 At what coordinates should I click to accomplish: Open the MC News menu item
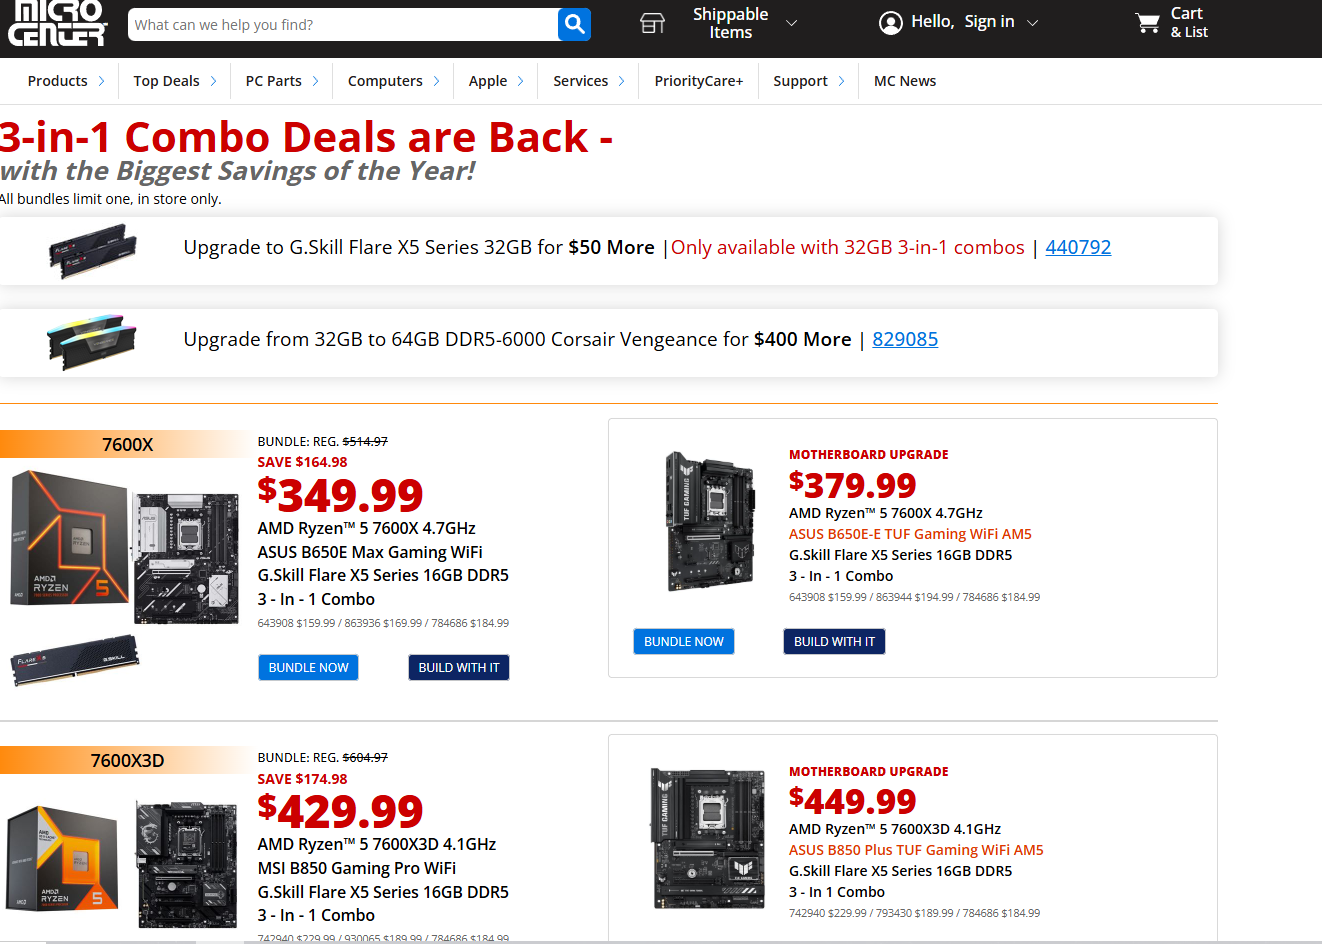905,81
